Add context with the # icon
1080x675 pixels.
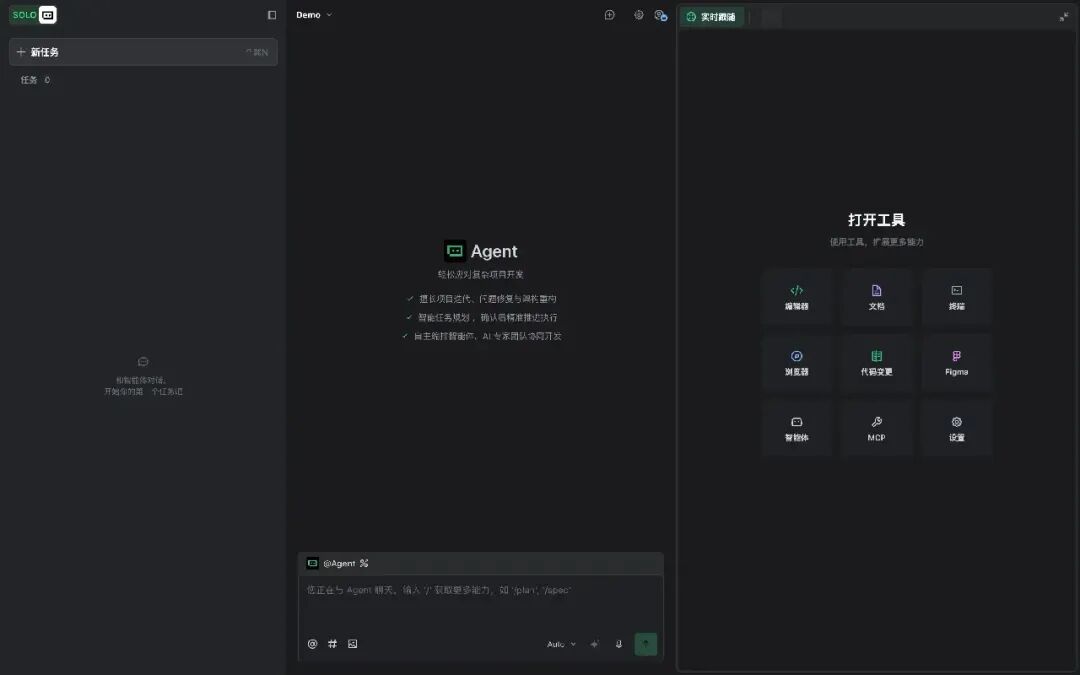coord(333,644)
